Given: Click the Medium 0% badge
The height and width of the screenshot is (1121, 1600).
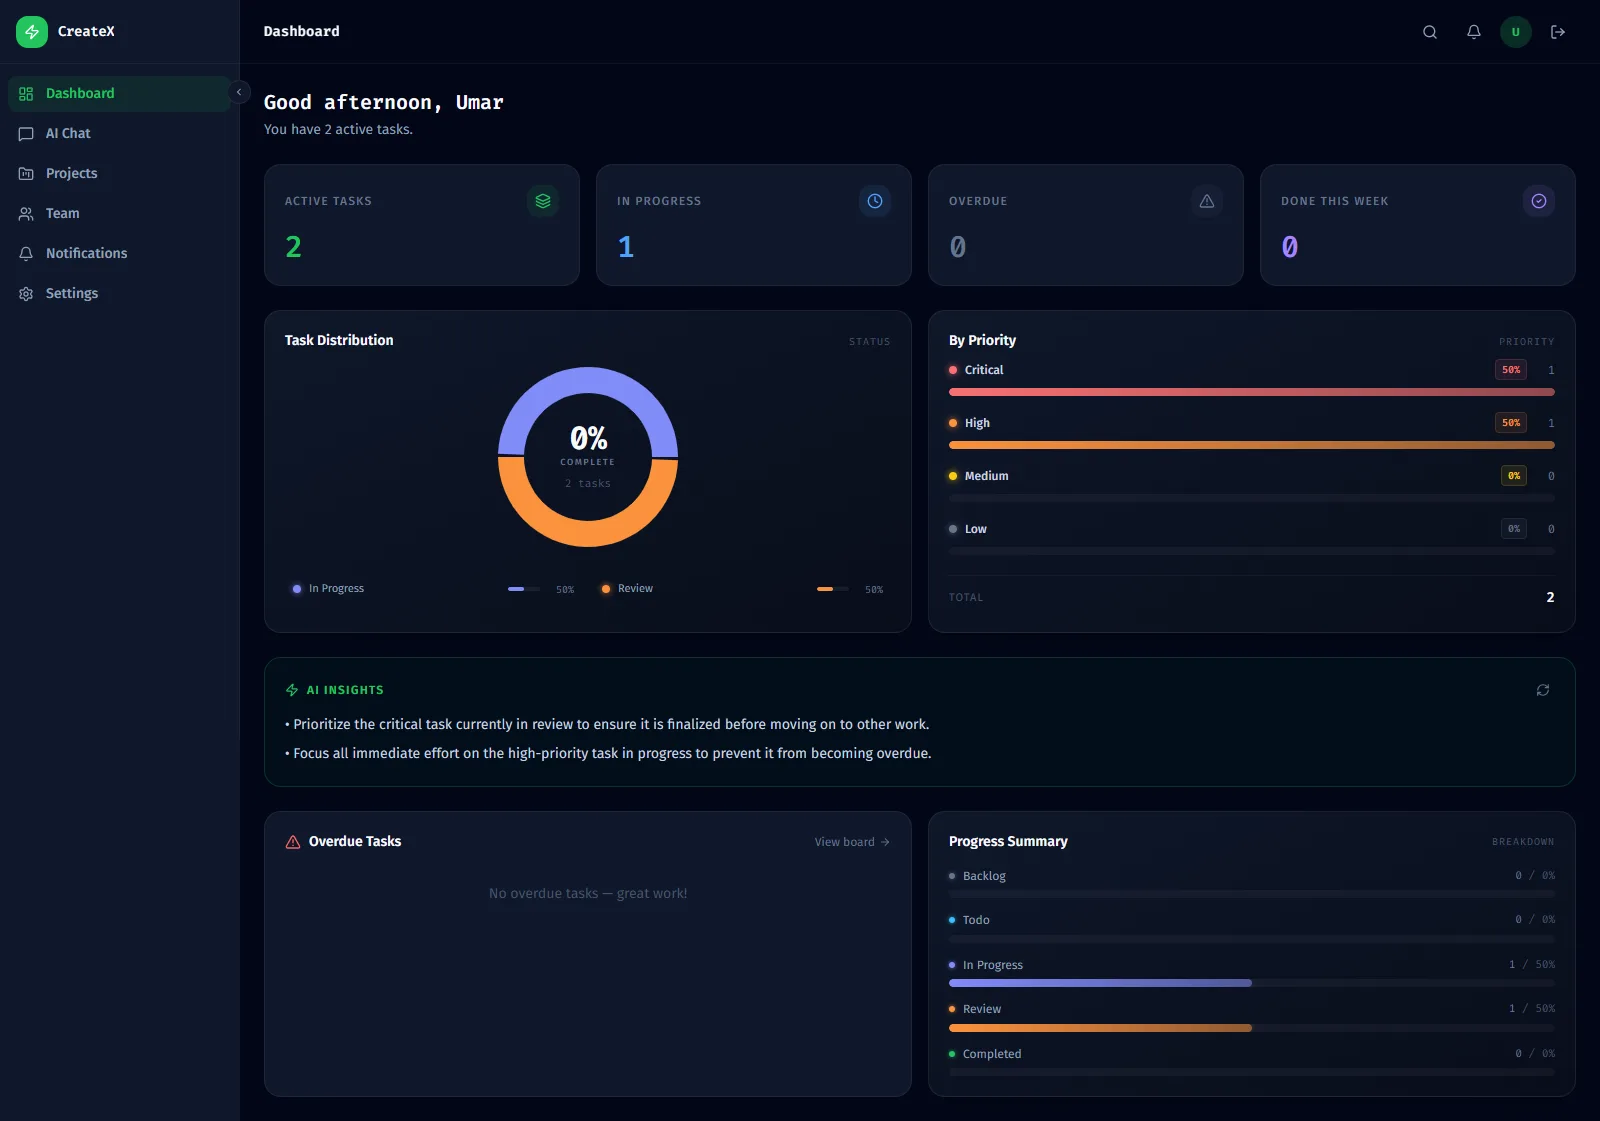Looking at the screenshot, I should click(1514, 476).
